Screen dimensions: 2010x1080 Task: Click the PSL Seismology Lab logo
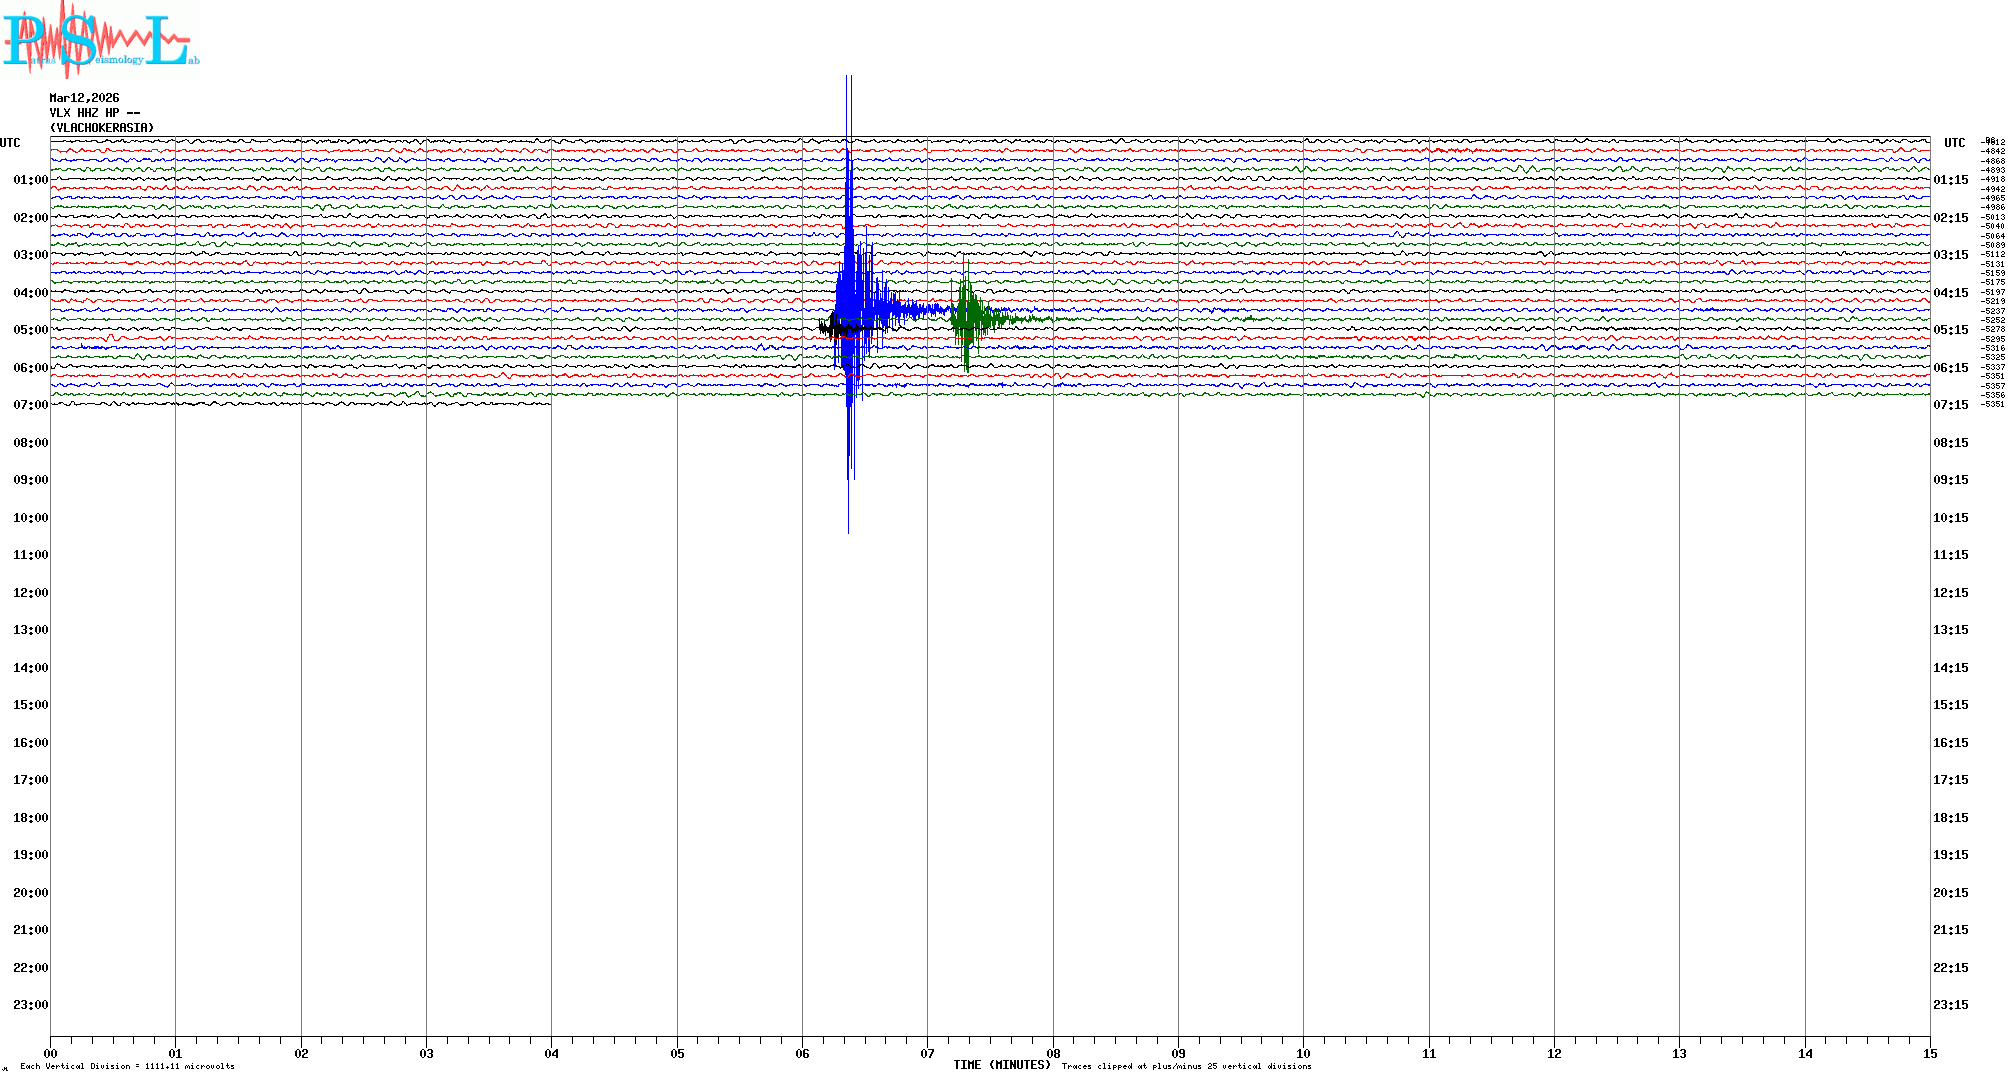[x=100, y=38]
